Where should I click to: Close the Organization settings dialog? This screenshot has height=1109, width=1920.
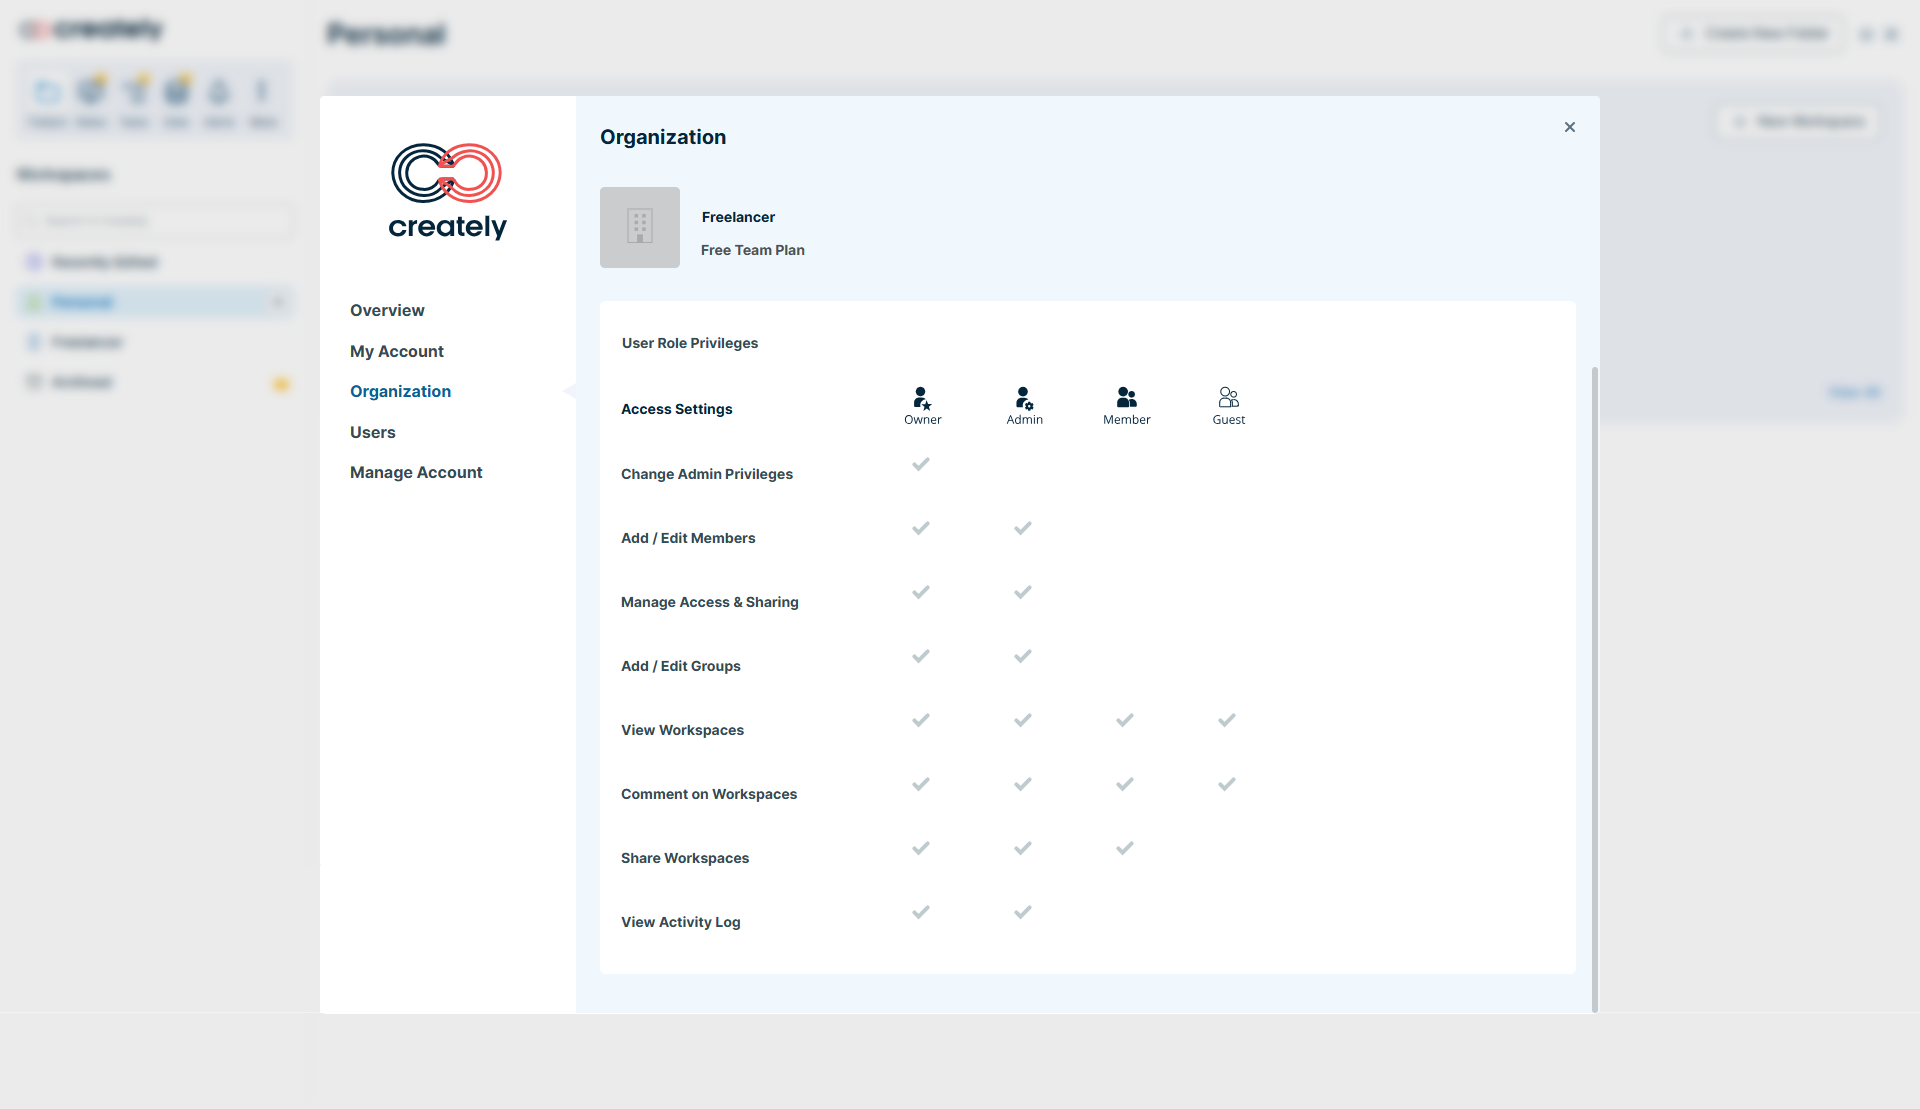(1570, 127)
